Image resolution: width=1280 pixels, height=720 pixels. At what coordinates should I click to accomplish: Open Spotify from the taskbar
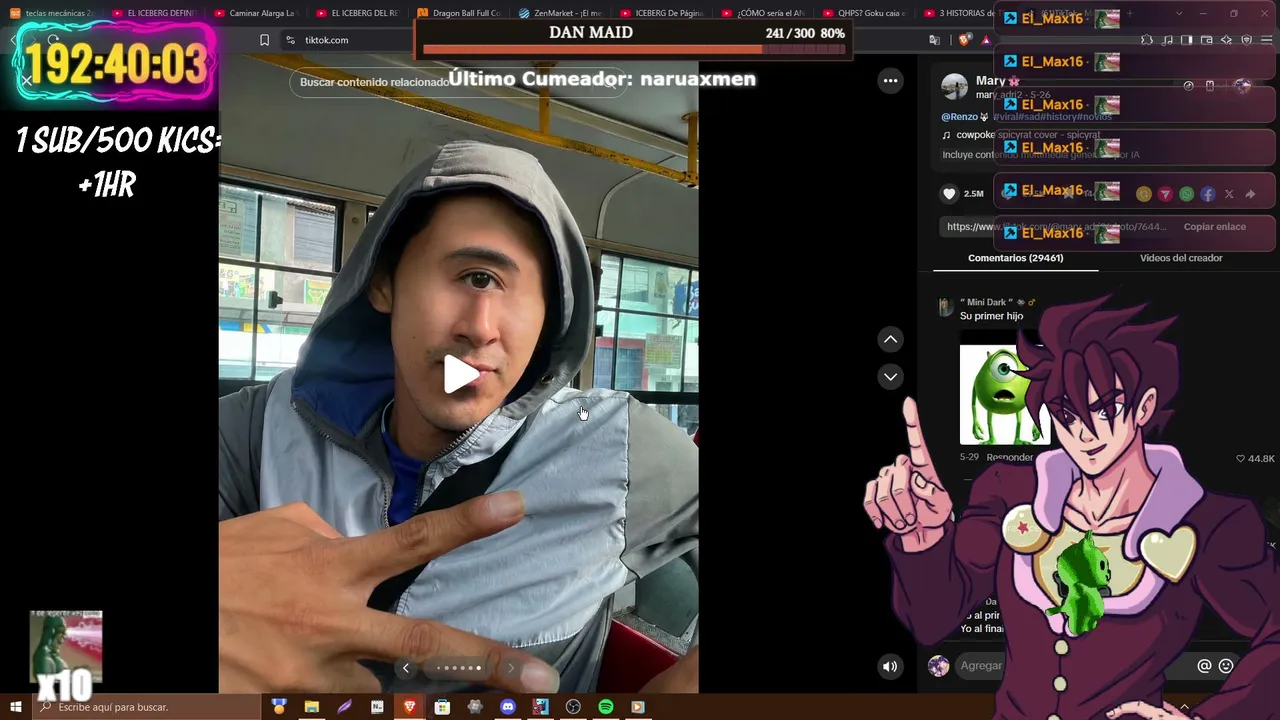(x=606, y=707)
